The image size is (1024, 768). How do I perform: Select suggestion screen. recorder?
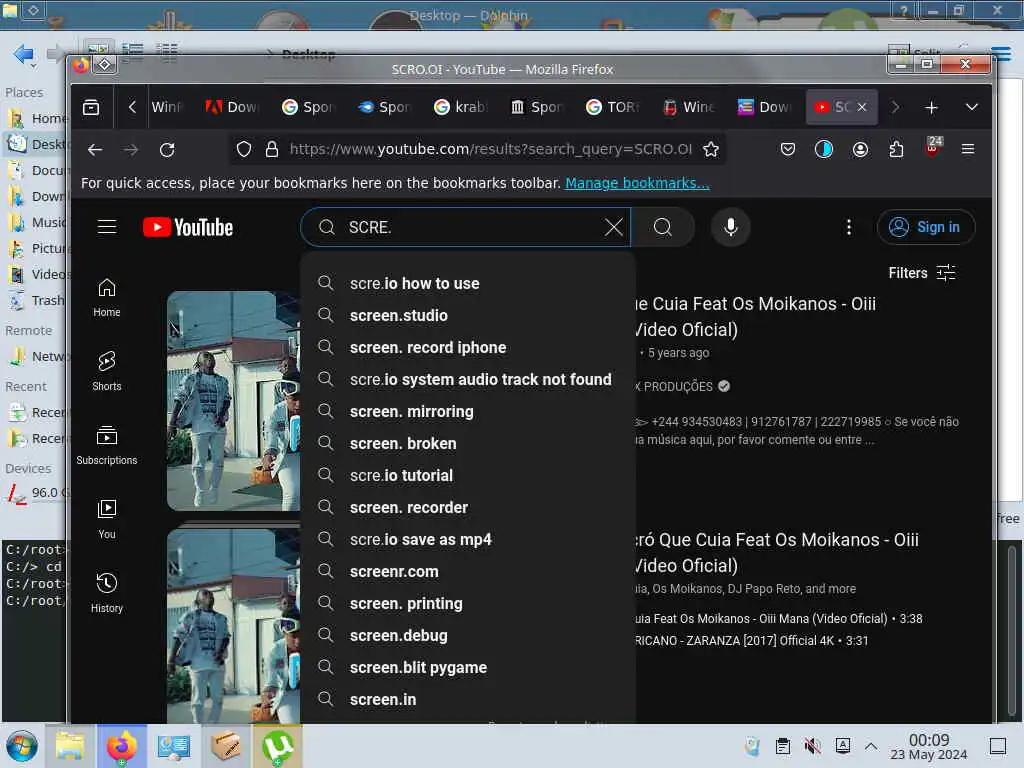tap(468, 507)
